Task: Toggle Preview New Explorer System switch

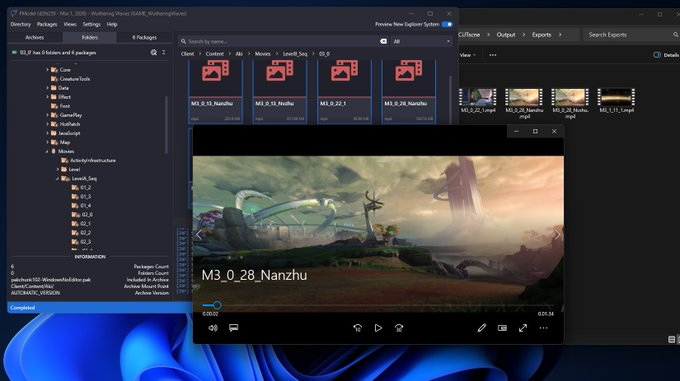Action: coord(447,24)
